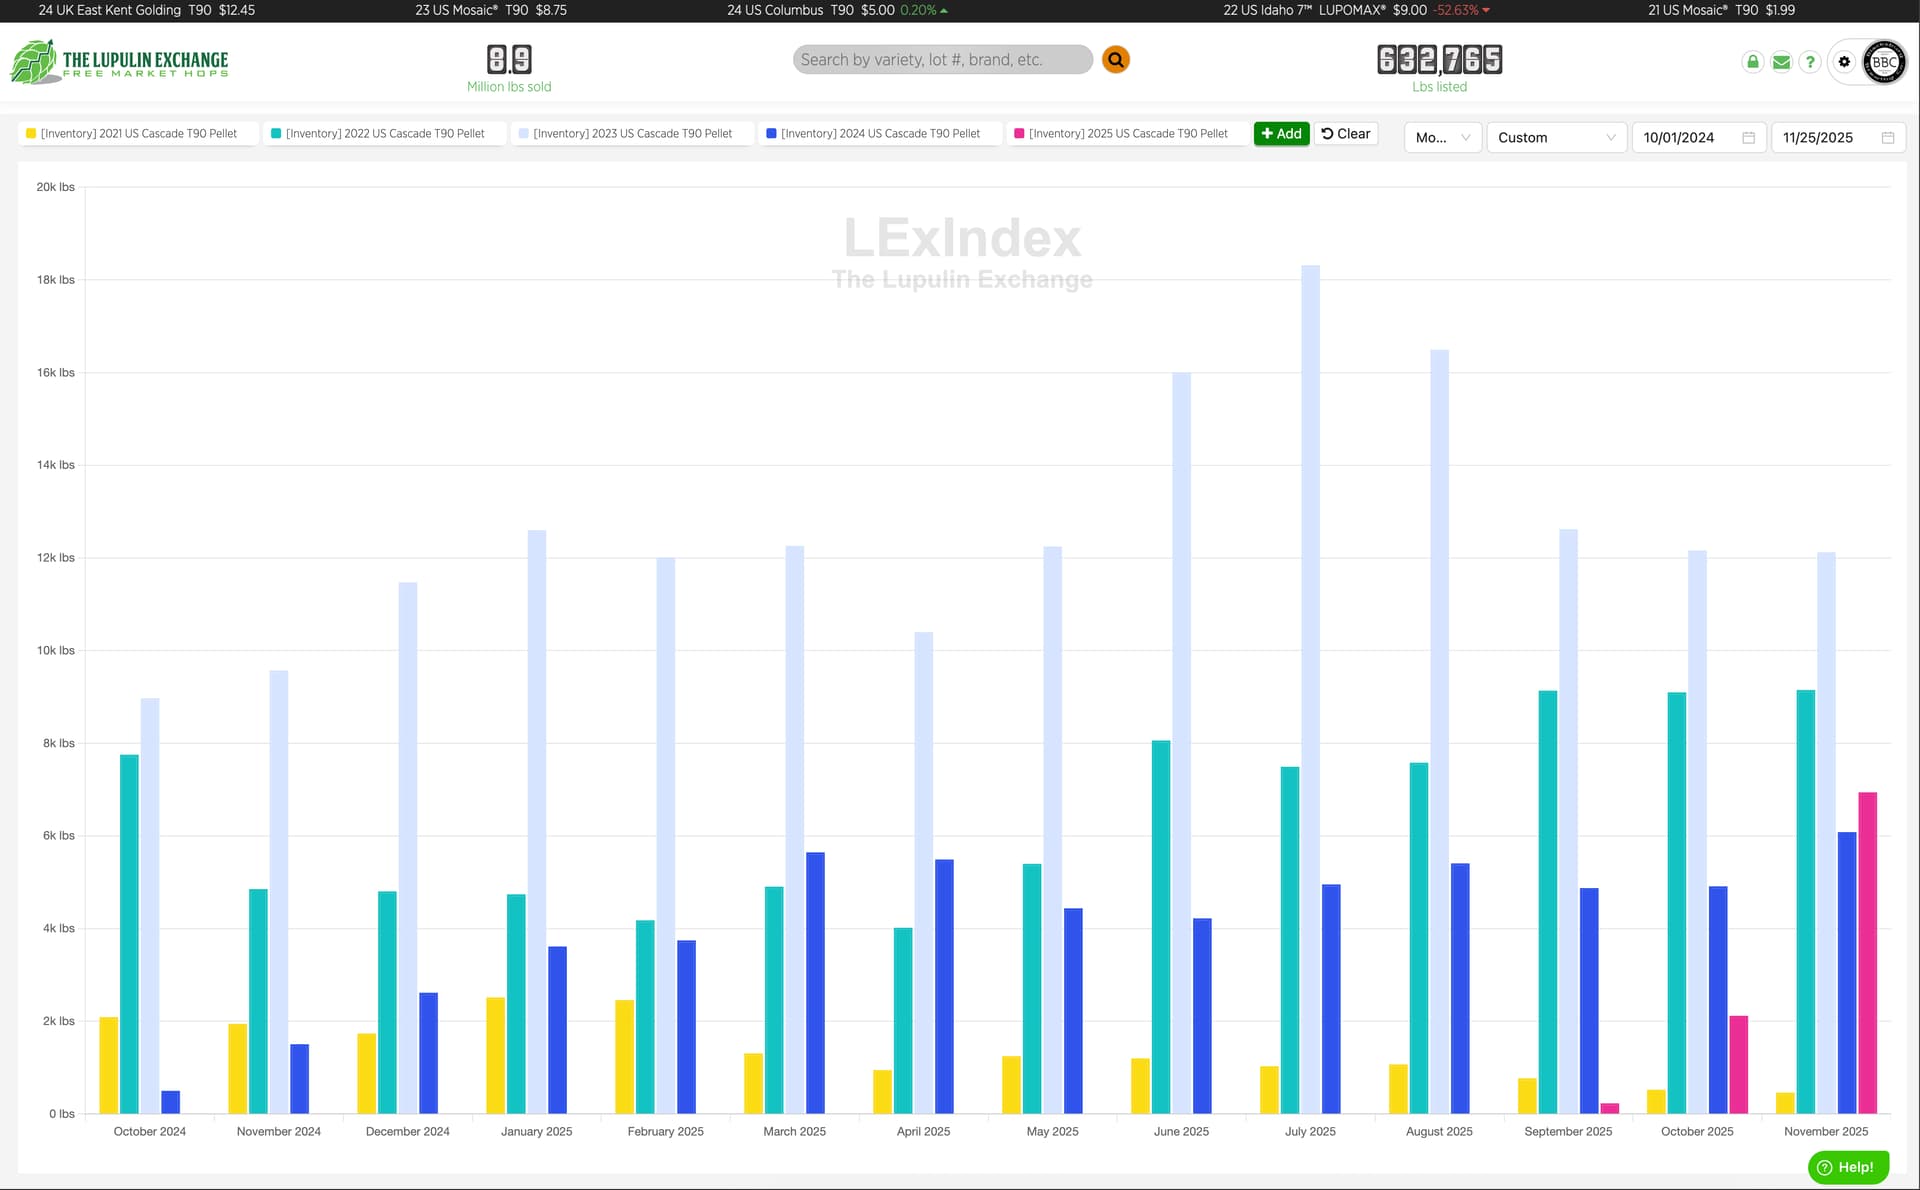Click the green lock icon

(1752, 62)
